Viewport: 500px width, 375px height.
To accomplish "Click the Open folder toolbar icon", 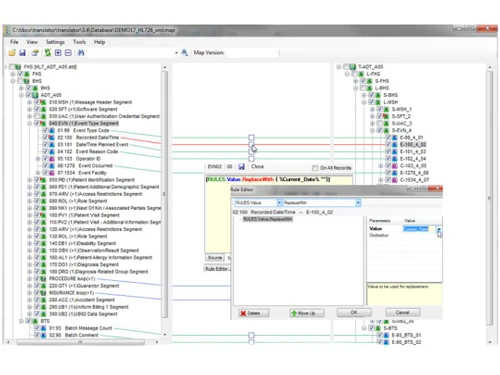I will pos(12,53).
